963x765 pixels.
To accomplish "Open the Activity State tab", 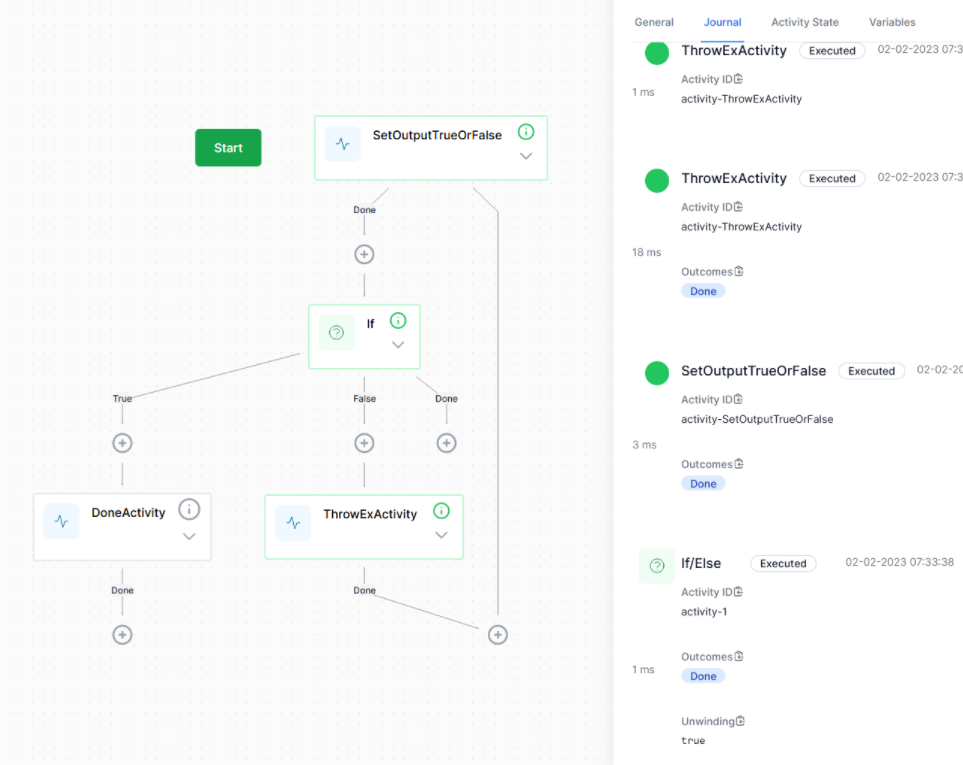I will (x=805, y=22).
